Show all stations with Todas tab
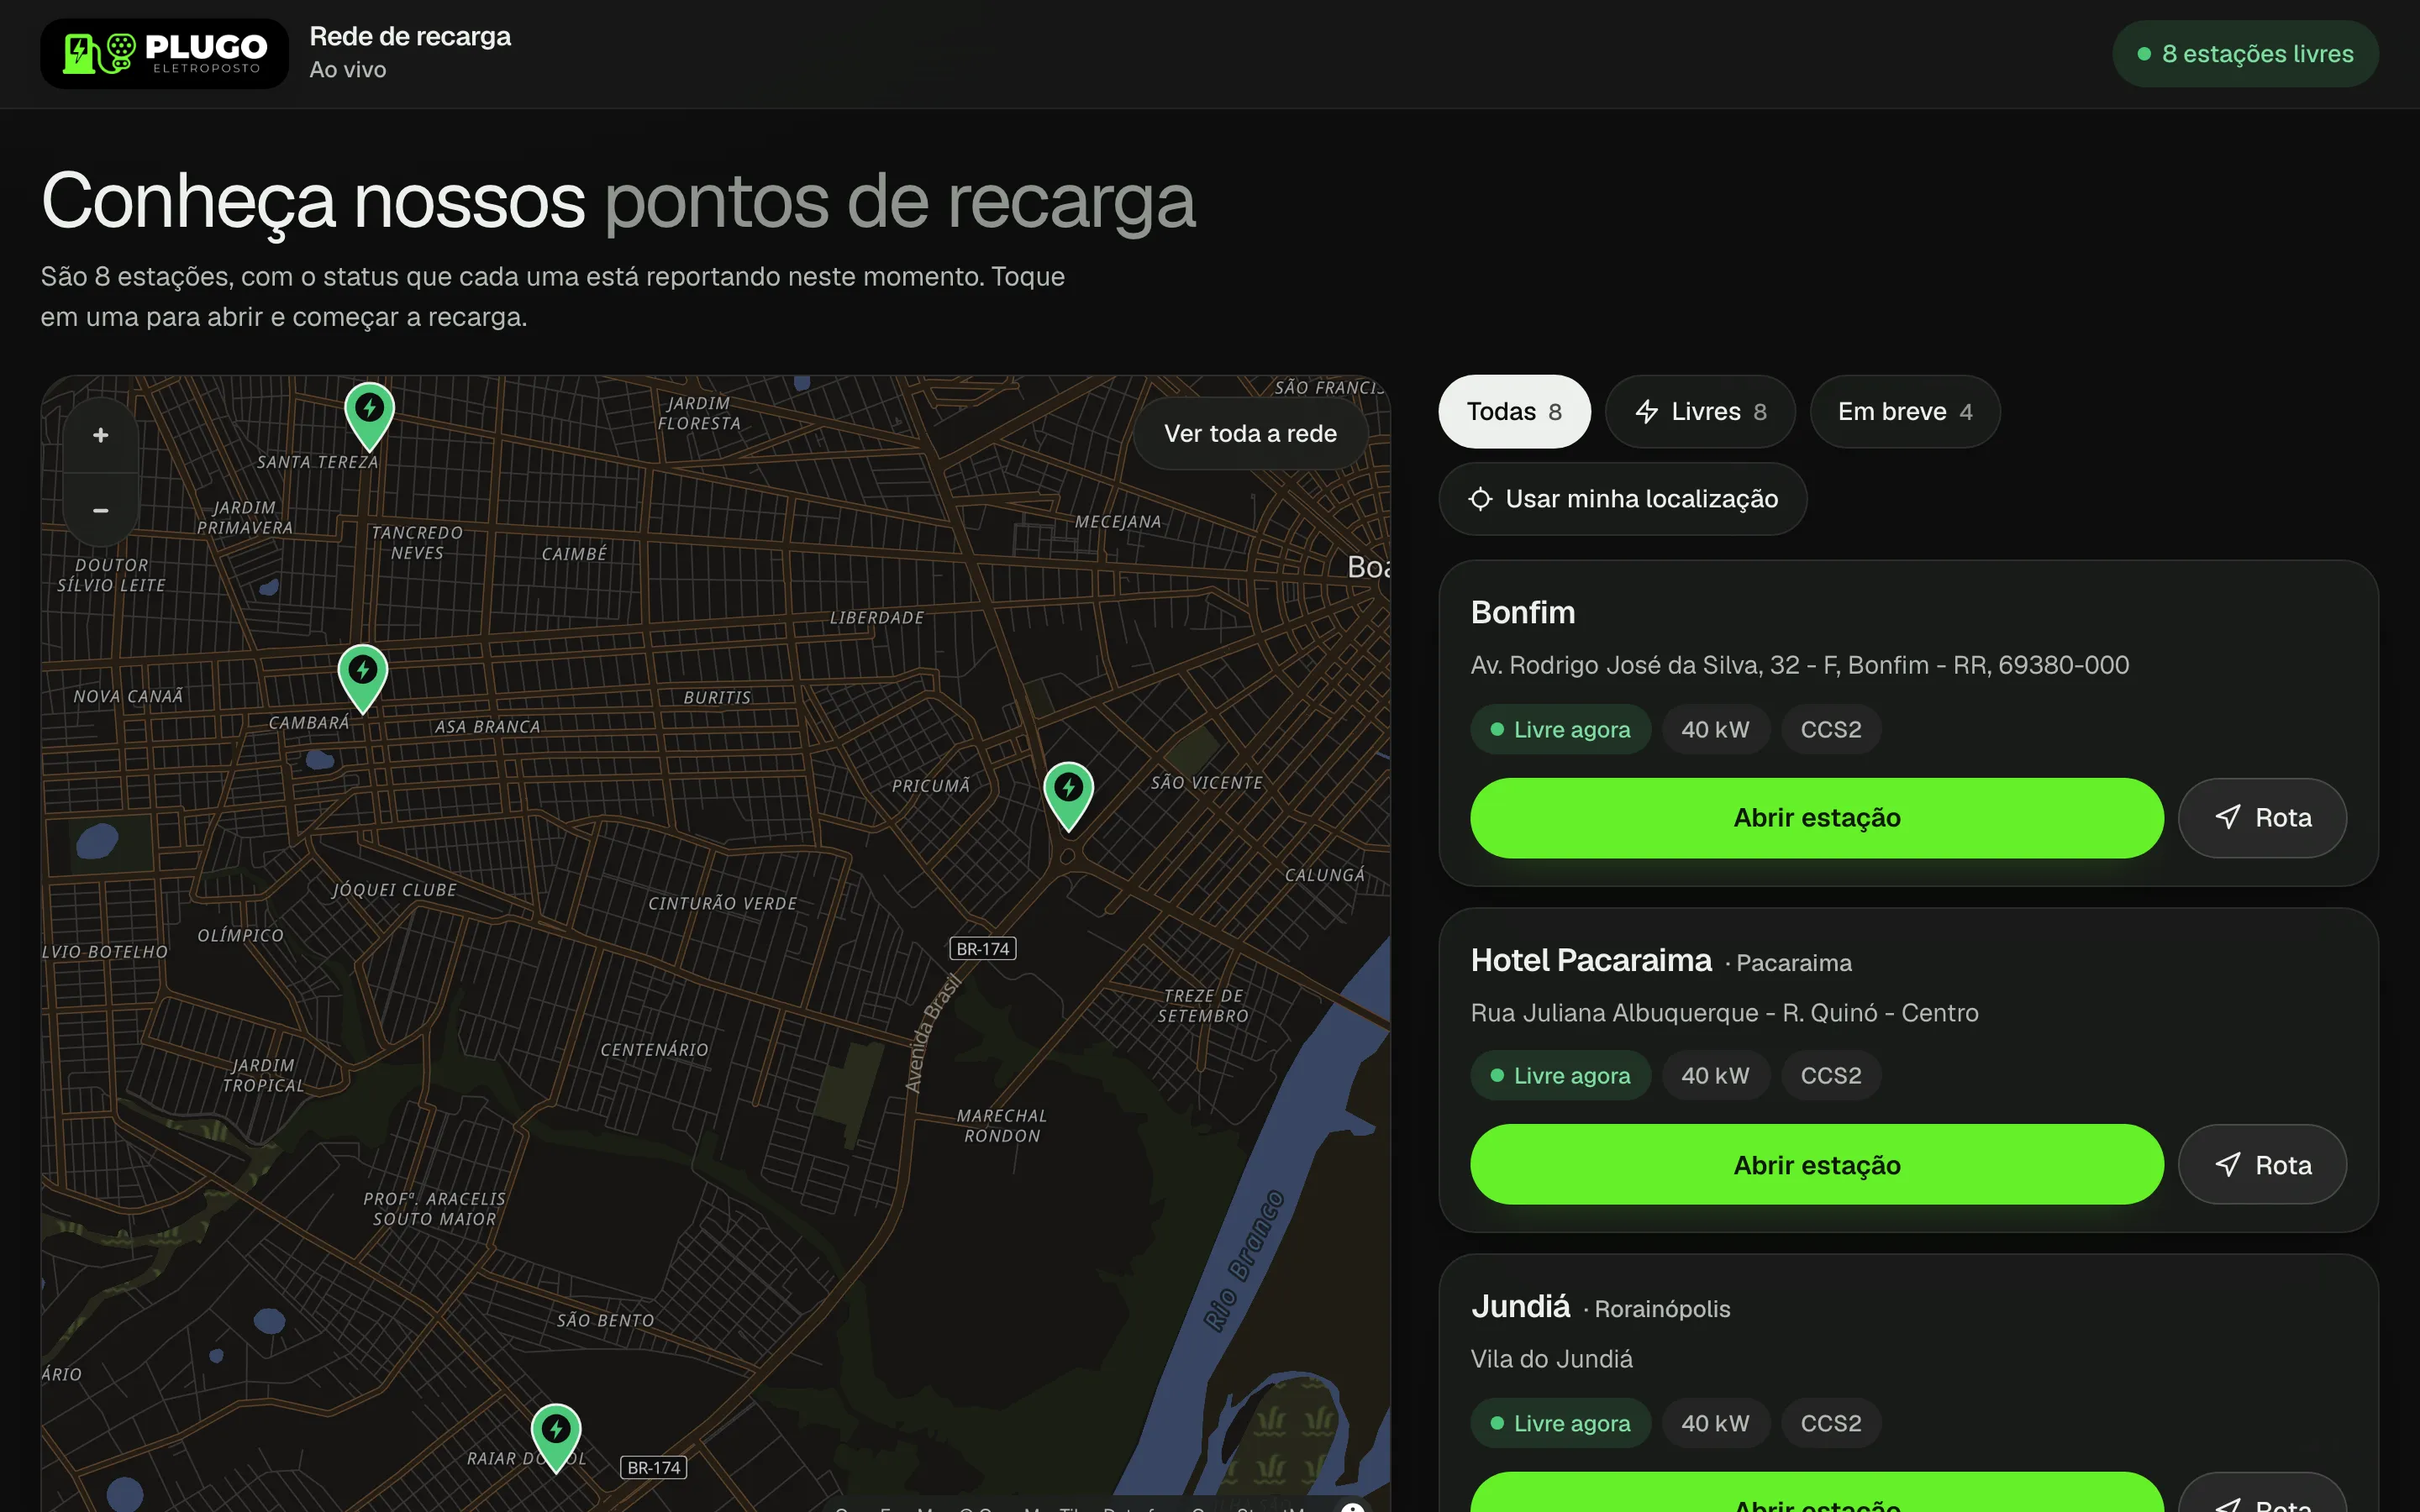The height and width of the screenshot is (1512, 2420). point(1514,412)
